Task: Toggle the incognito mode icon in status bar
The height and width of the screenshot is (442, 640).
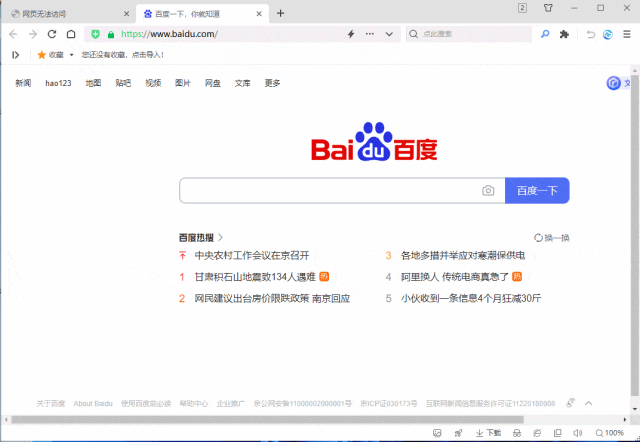Action: tap(517, 433)
